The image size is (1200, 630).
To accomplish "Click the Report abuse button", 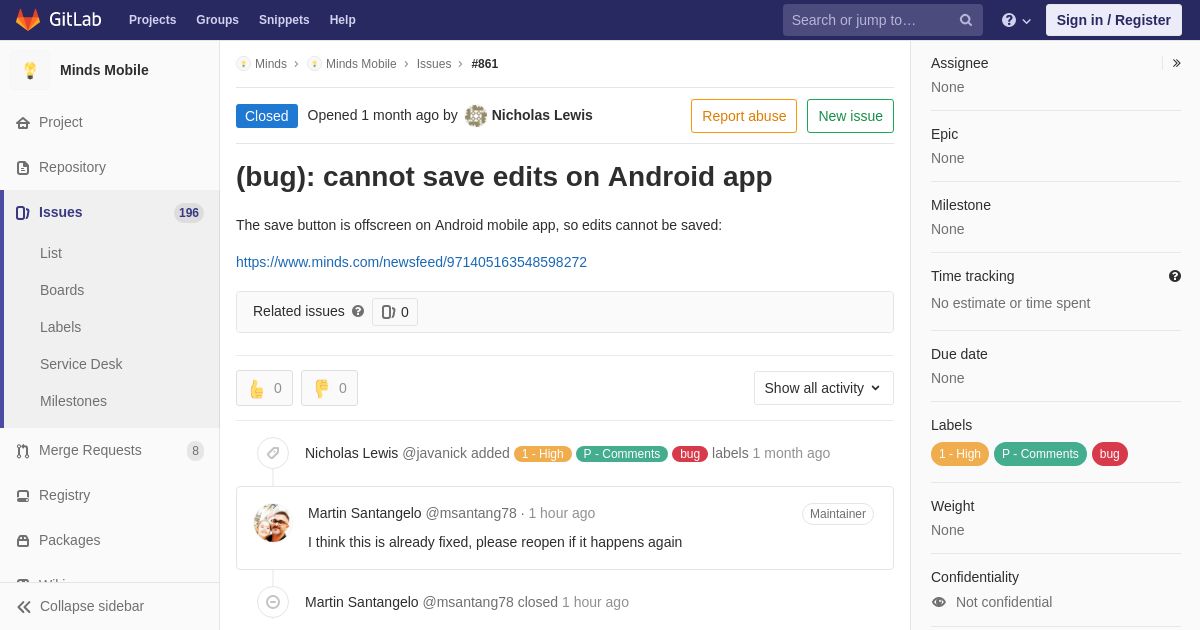I will coord(744,116).
